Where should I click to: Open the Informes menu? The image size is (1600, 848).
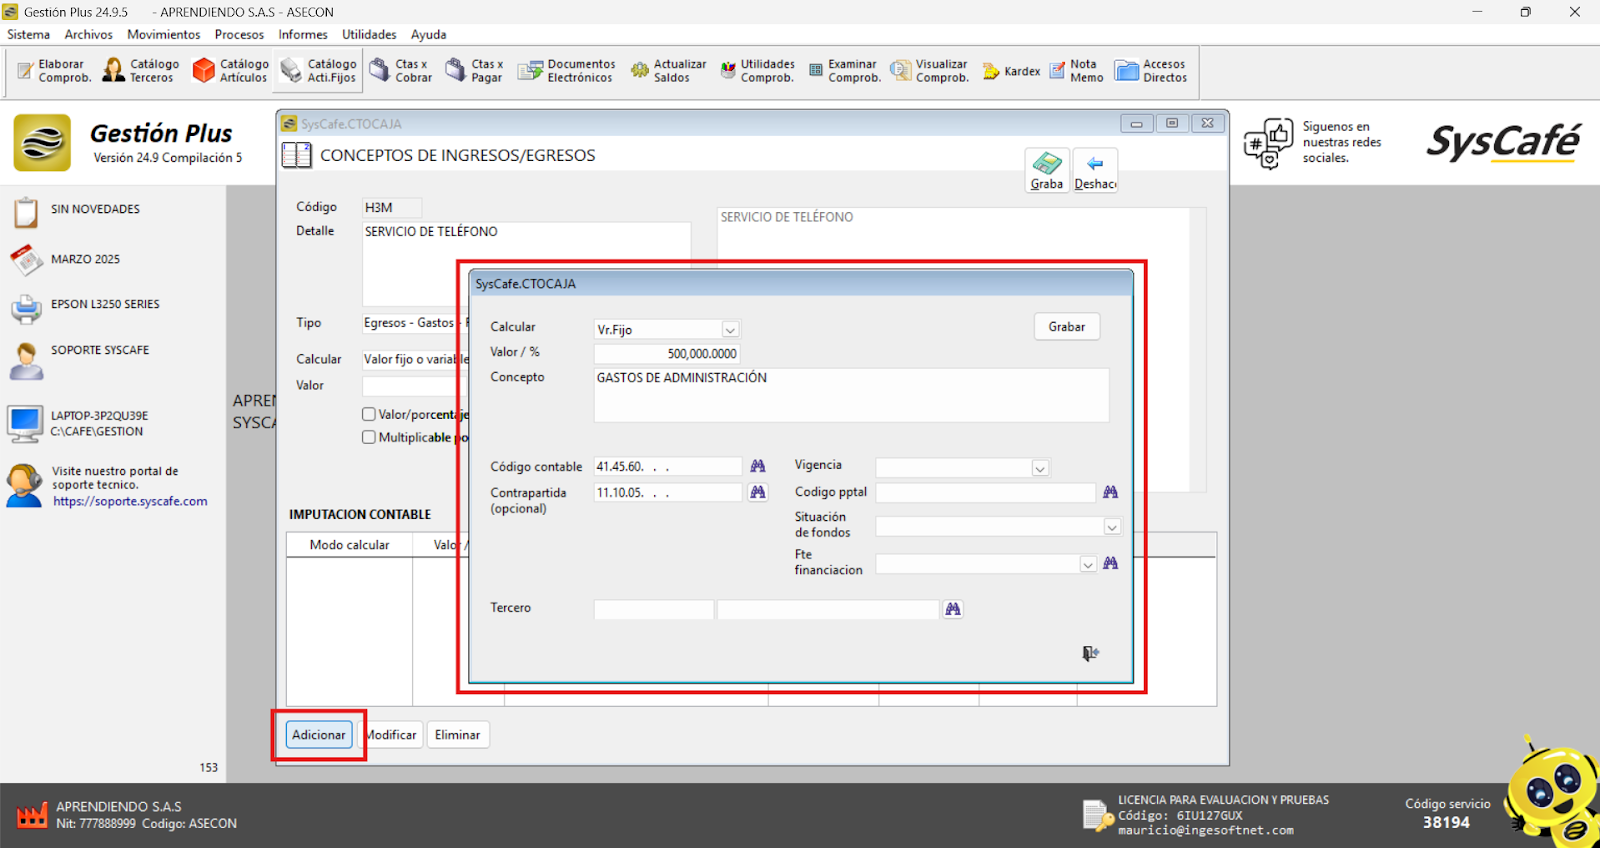pos(302,34)
